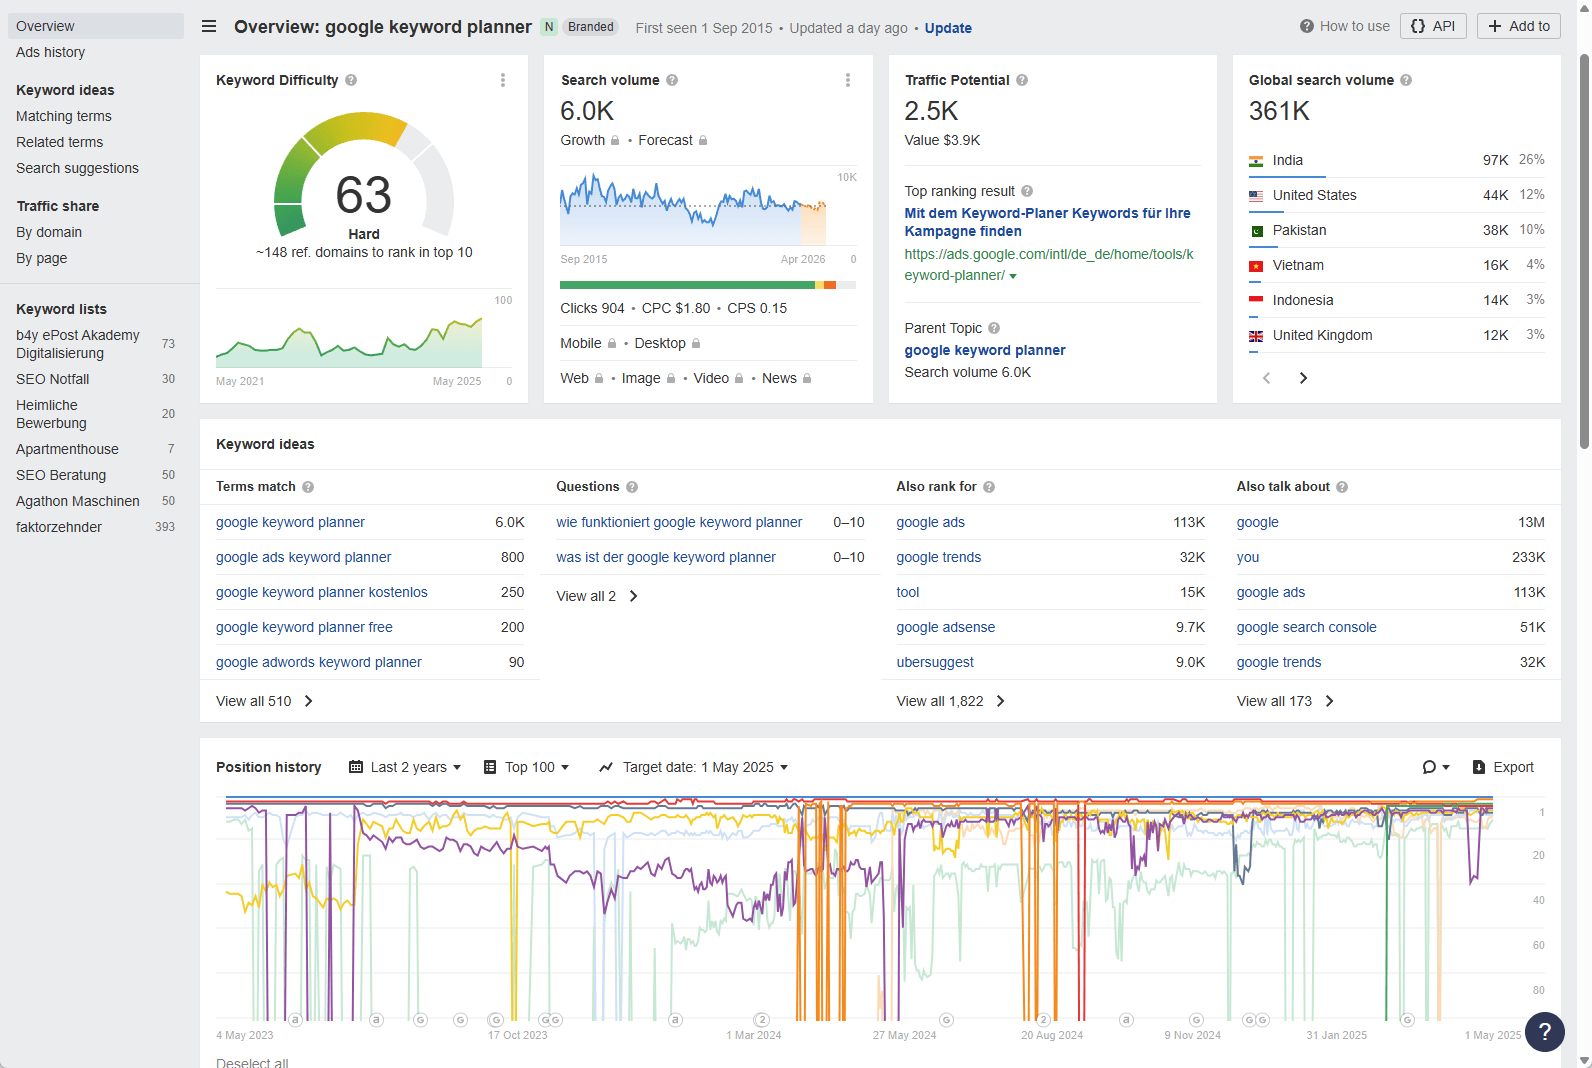The height and width of the screenshot is (1068, 1592).
Task: Open Search volume three-dot options menu
Action: (848, 80)
